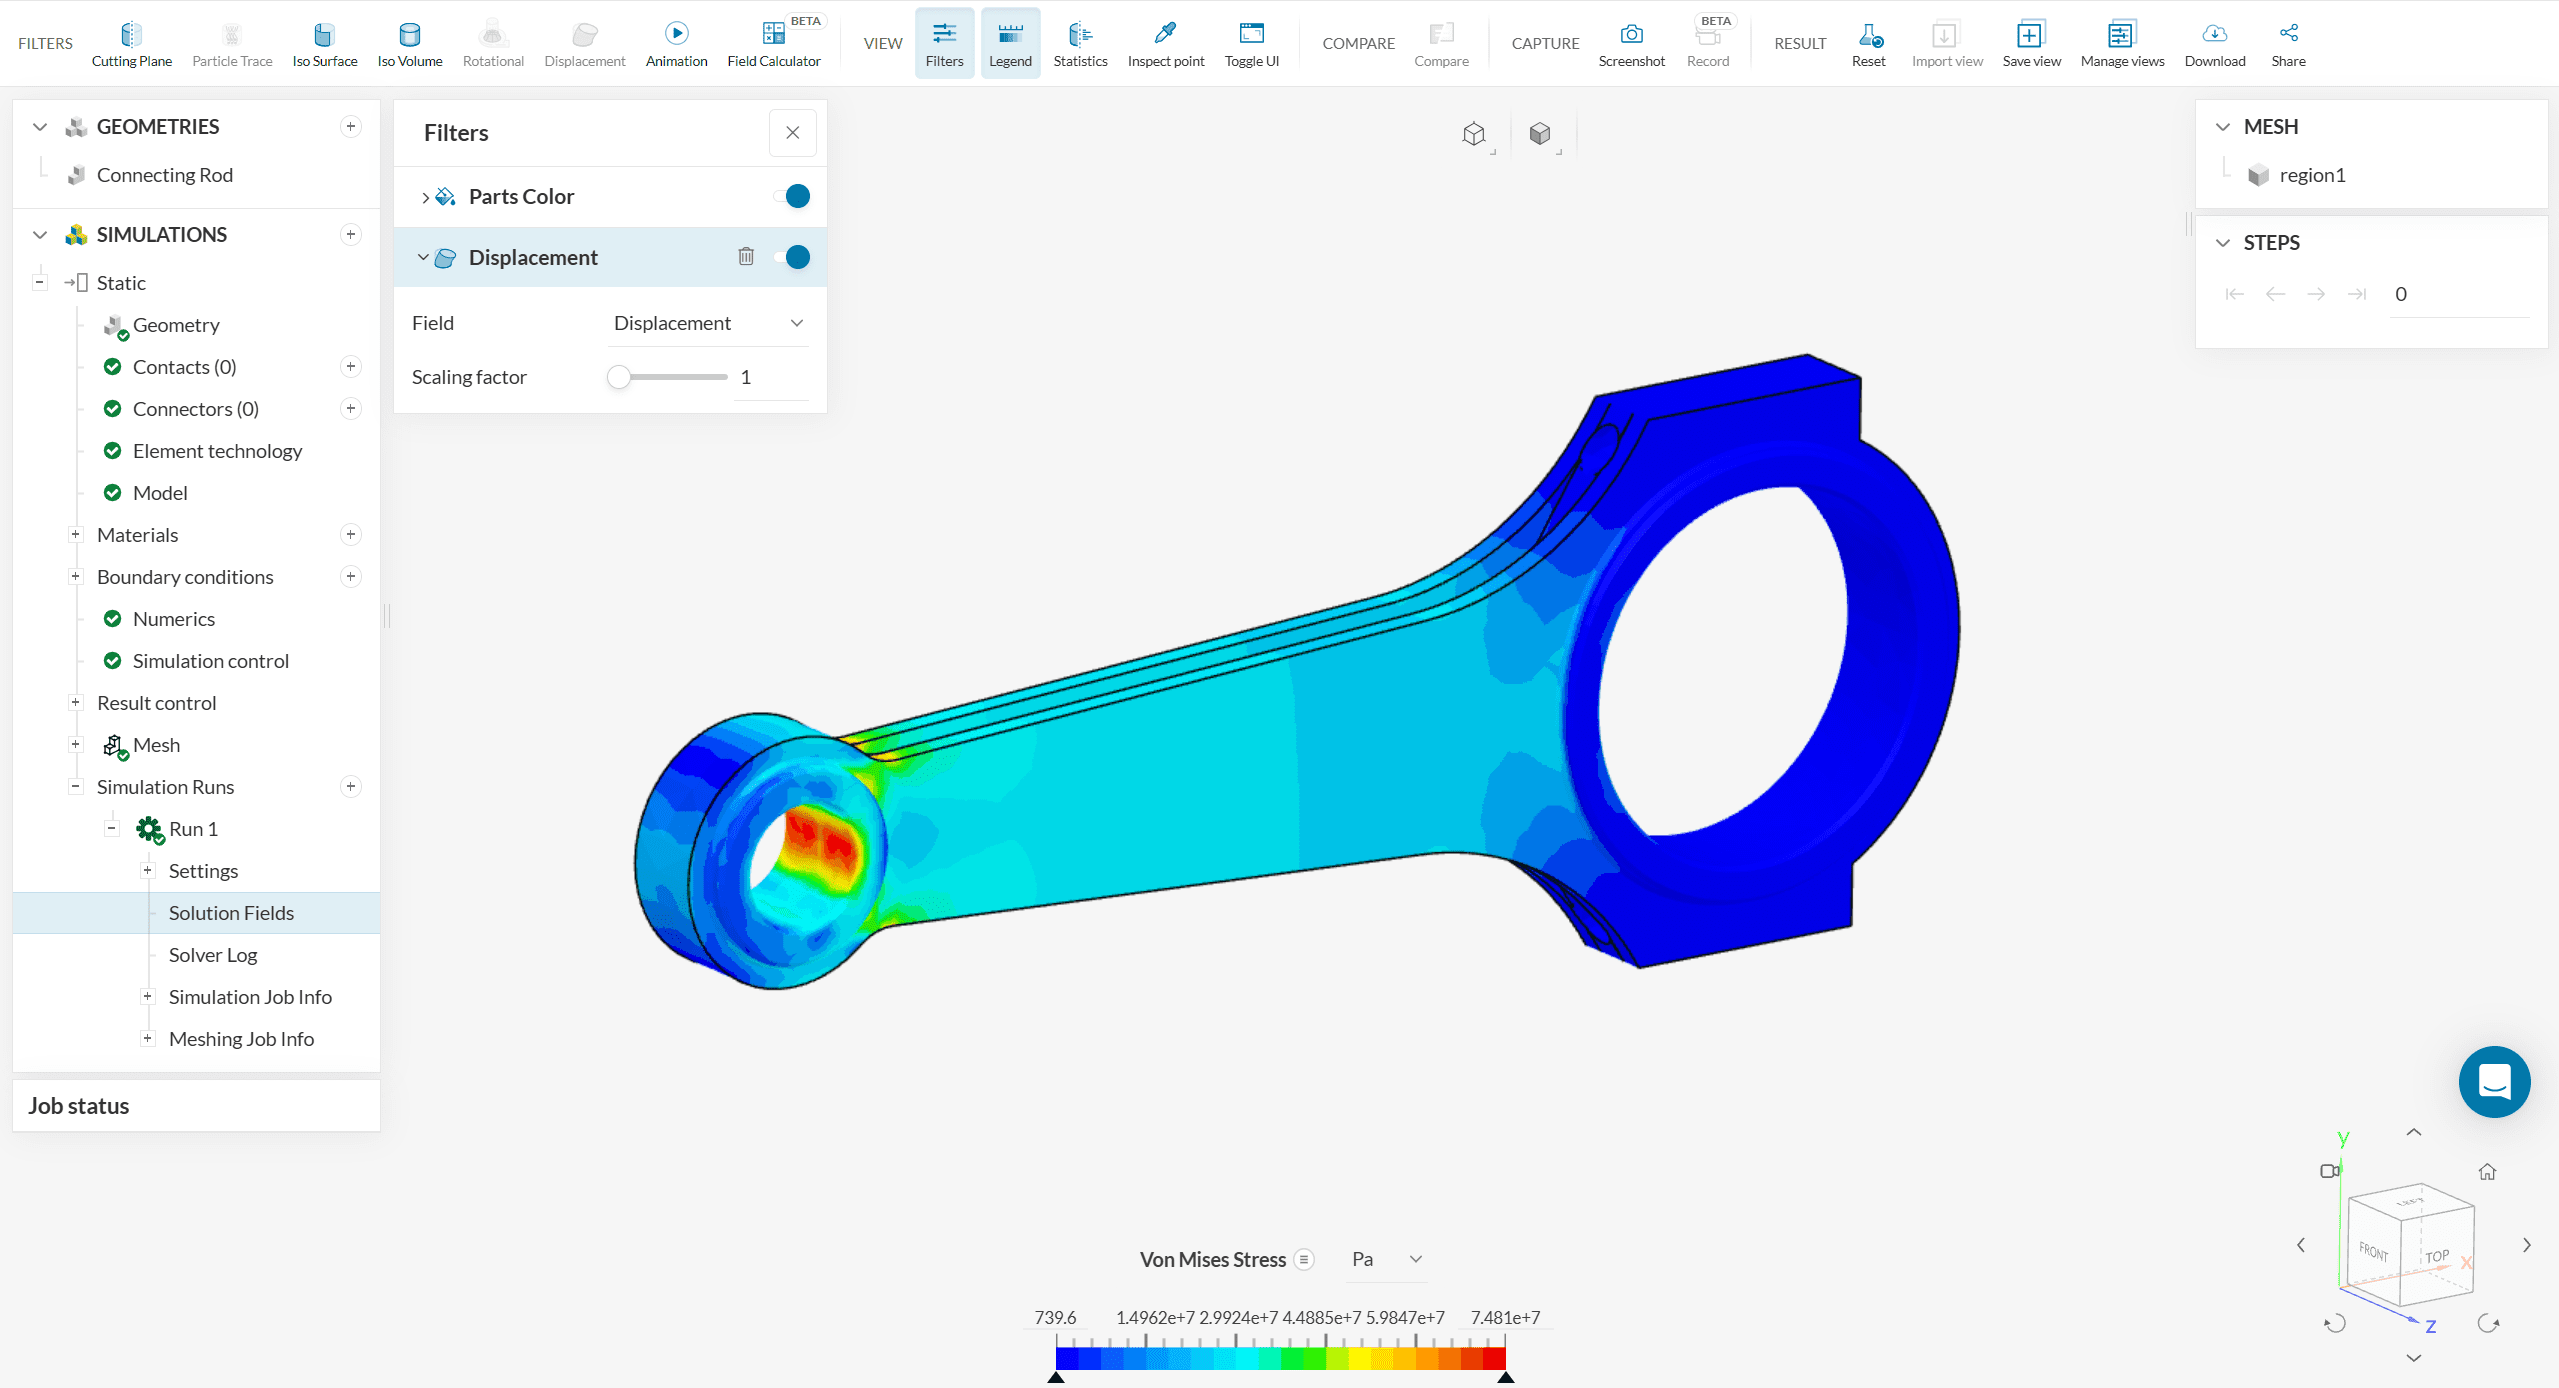Start the Animation filter
Screen dimensions: 2559x1388
click(676, 44)
